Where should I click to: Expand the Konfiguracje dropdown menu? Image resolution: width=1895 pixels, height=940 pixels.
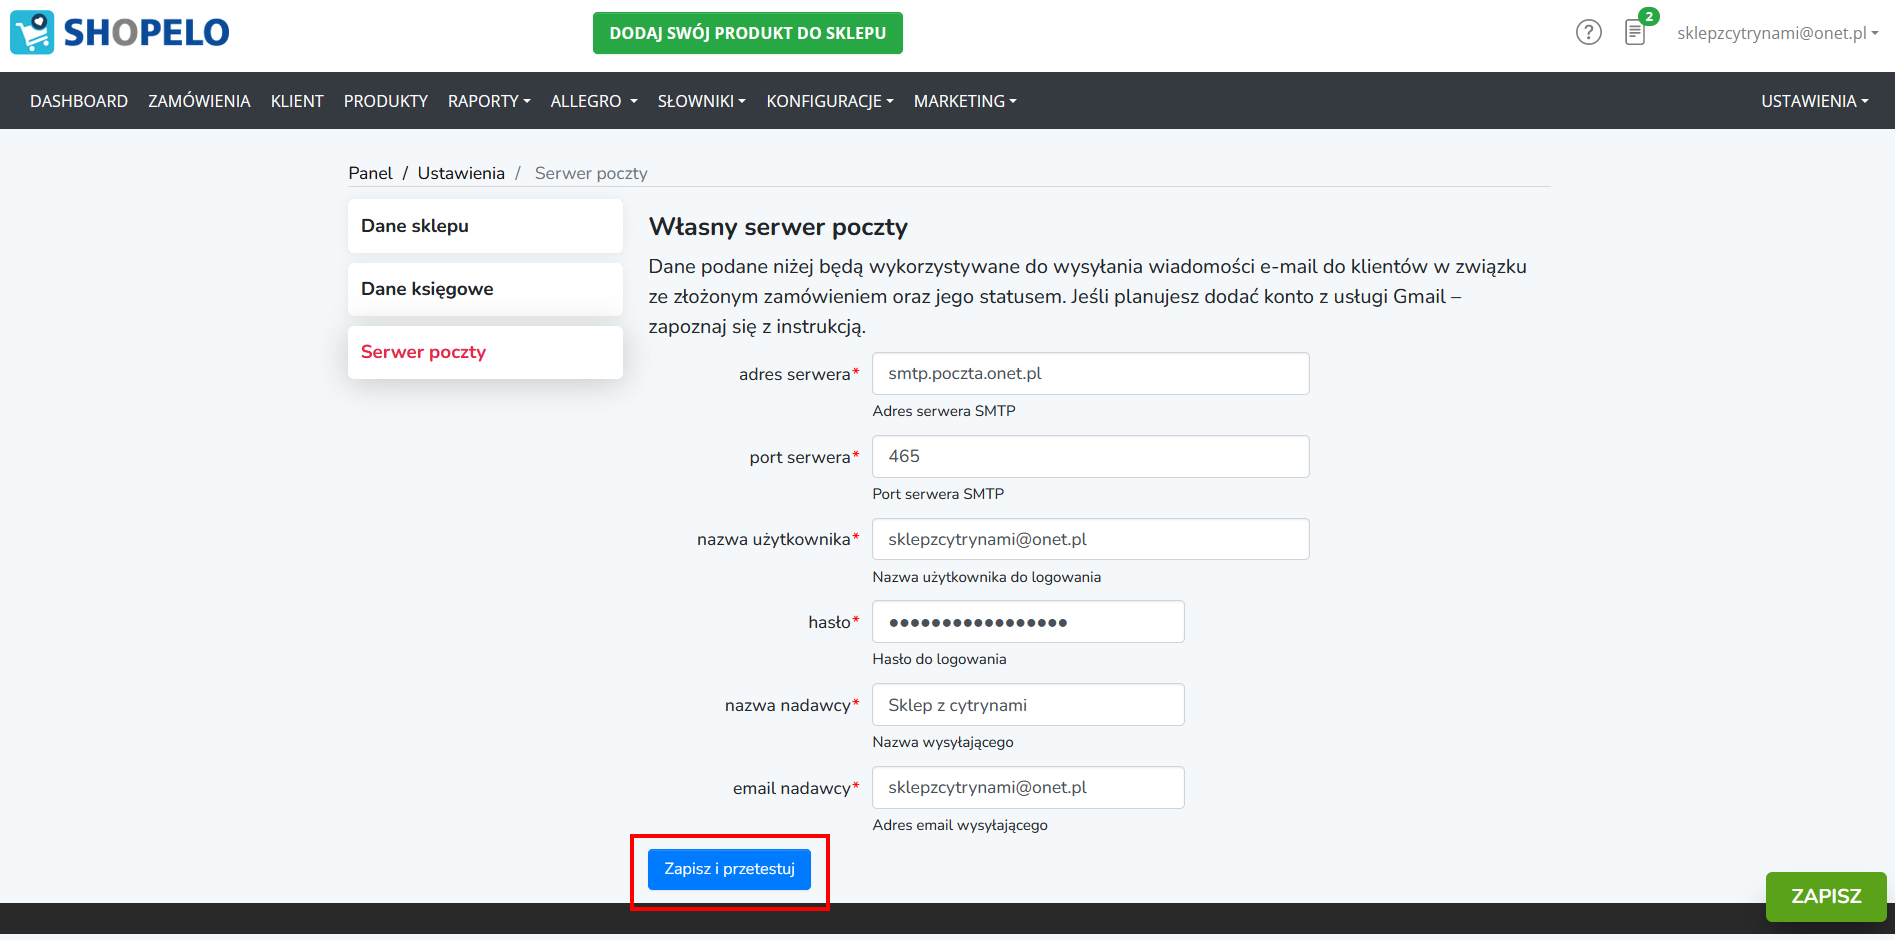830,101
